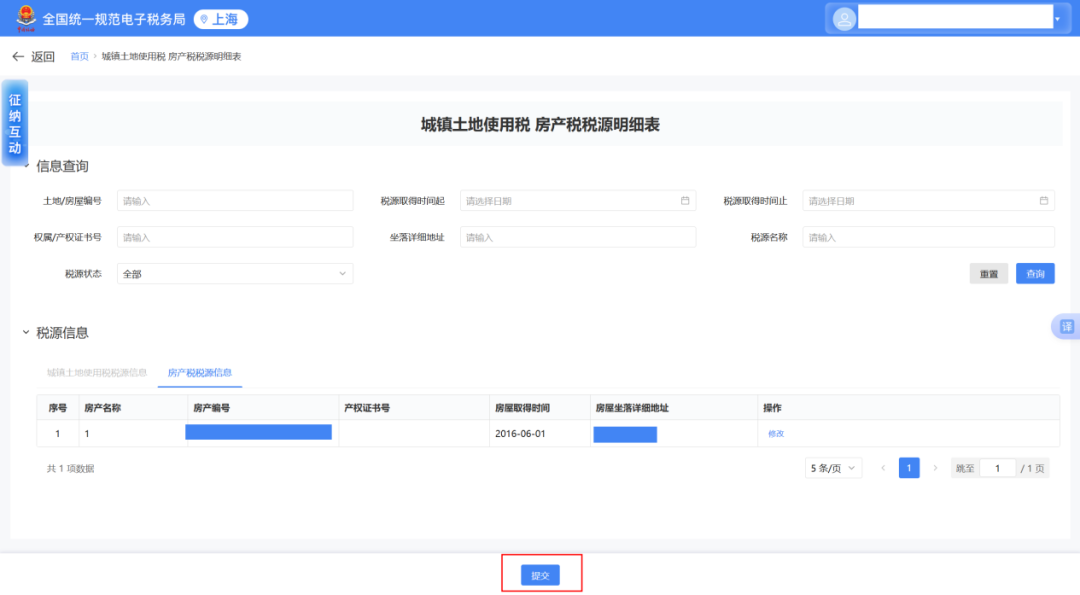The height and width of the screenshot is (595, 1080).
Task: Click the 修改 link in the table row
Action: tap(775, 433)
